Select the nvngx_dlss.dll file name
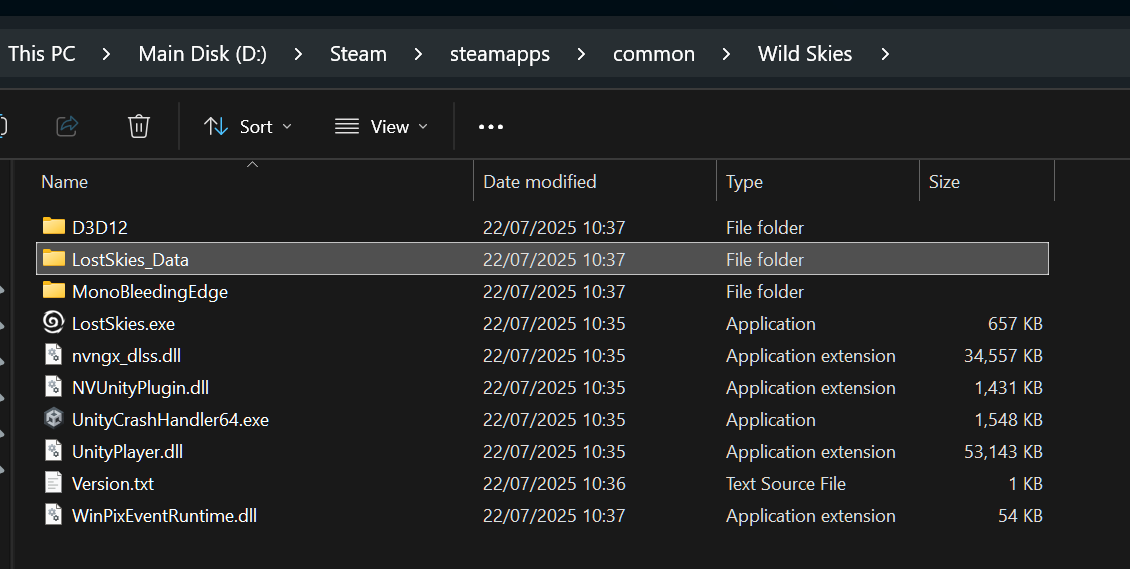The height and width of the screenshot is (569, 1130). pos(126,356)
